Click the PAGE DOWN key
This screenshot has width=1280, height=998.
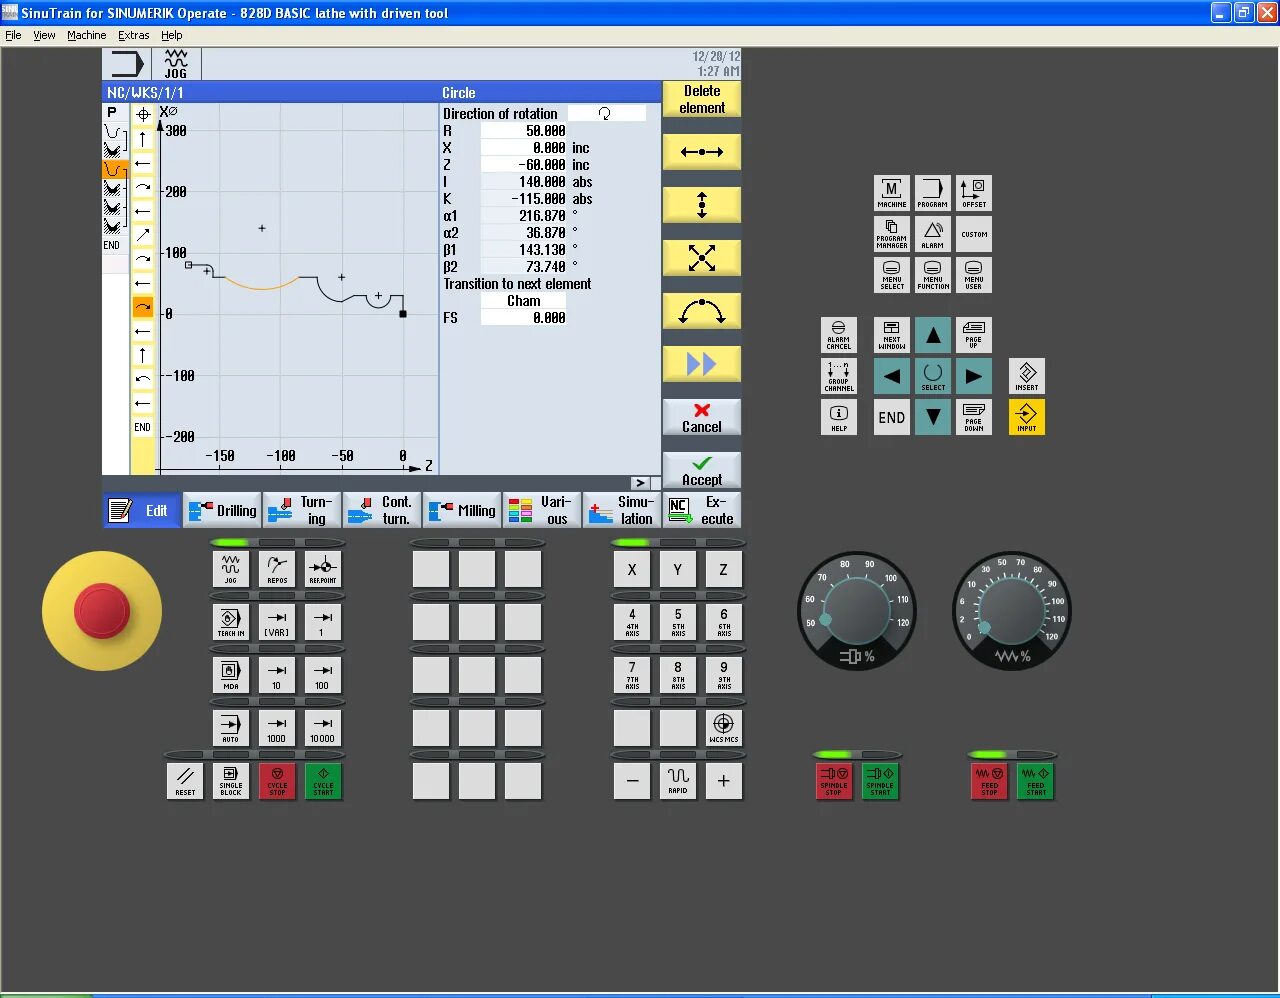pyautogui.click(x=974, y=417)
